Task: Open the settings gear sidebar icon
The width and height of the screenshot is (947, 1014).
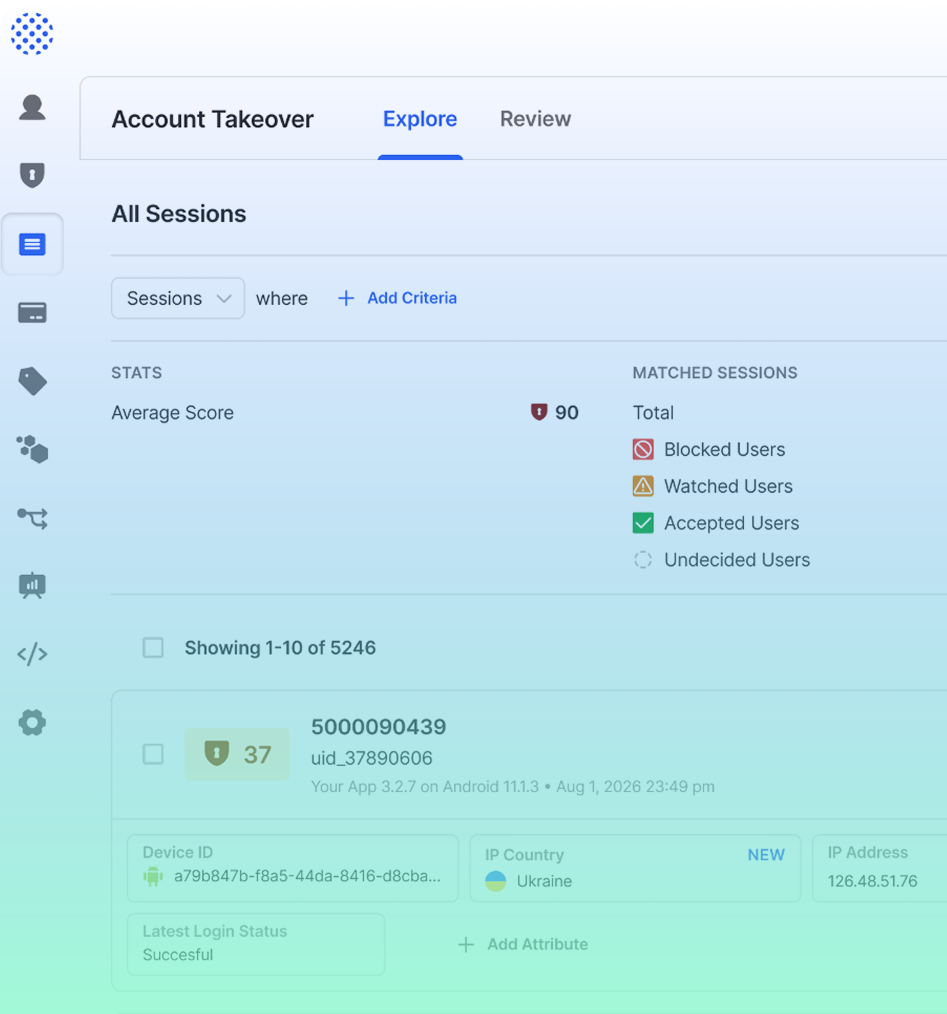Action: click(x=32, y=722)
